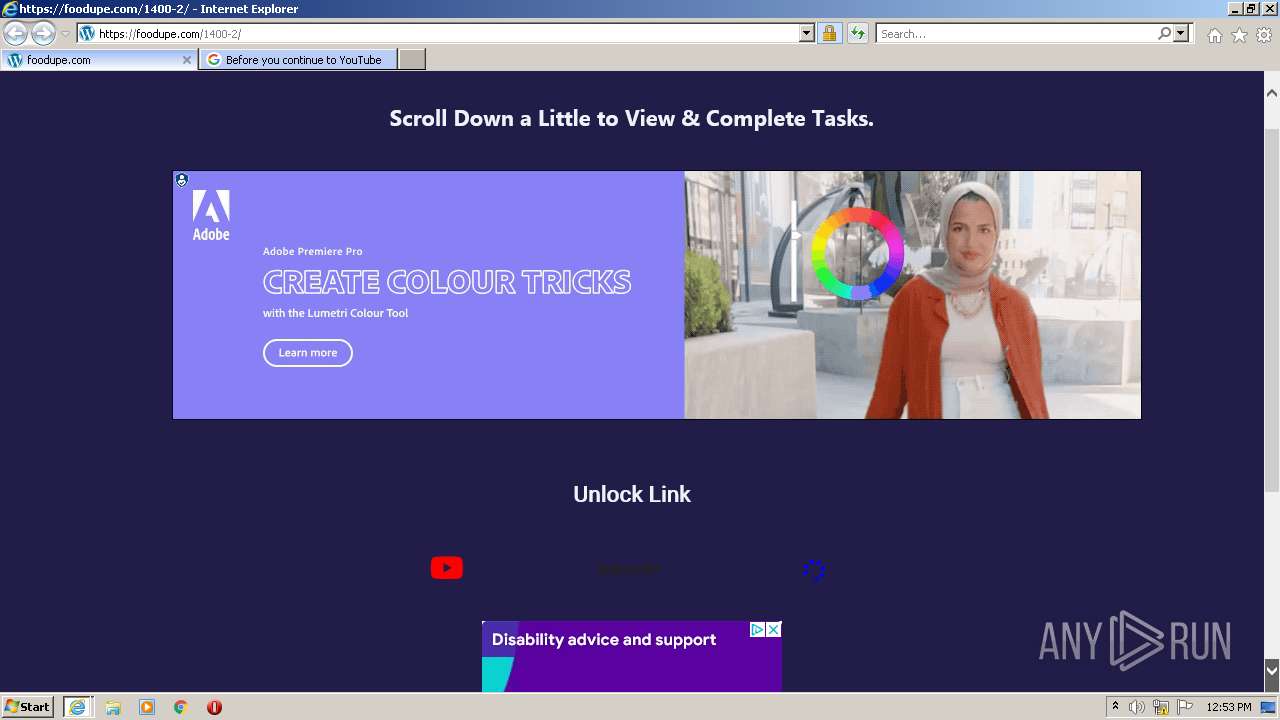Click the Show desktop tray icon
This screenshot has width=1280, height=720.
[x=1269, y=707]
